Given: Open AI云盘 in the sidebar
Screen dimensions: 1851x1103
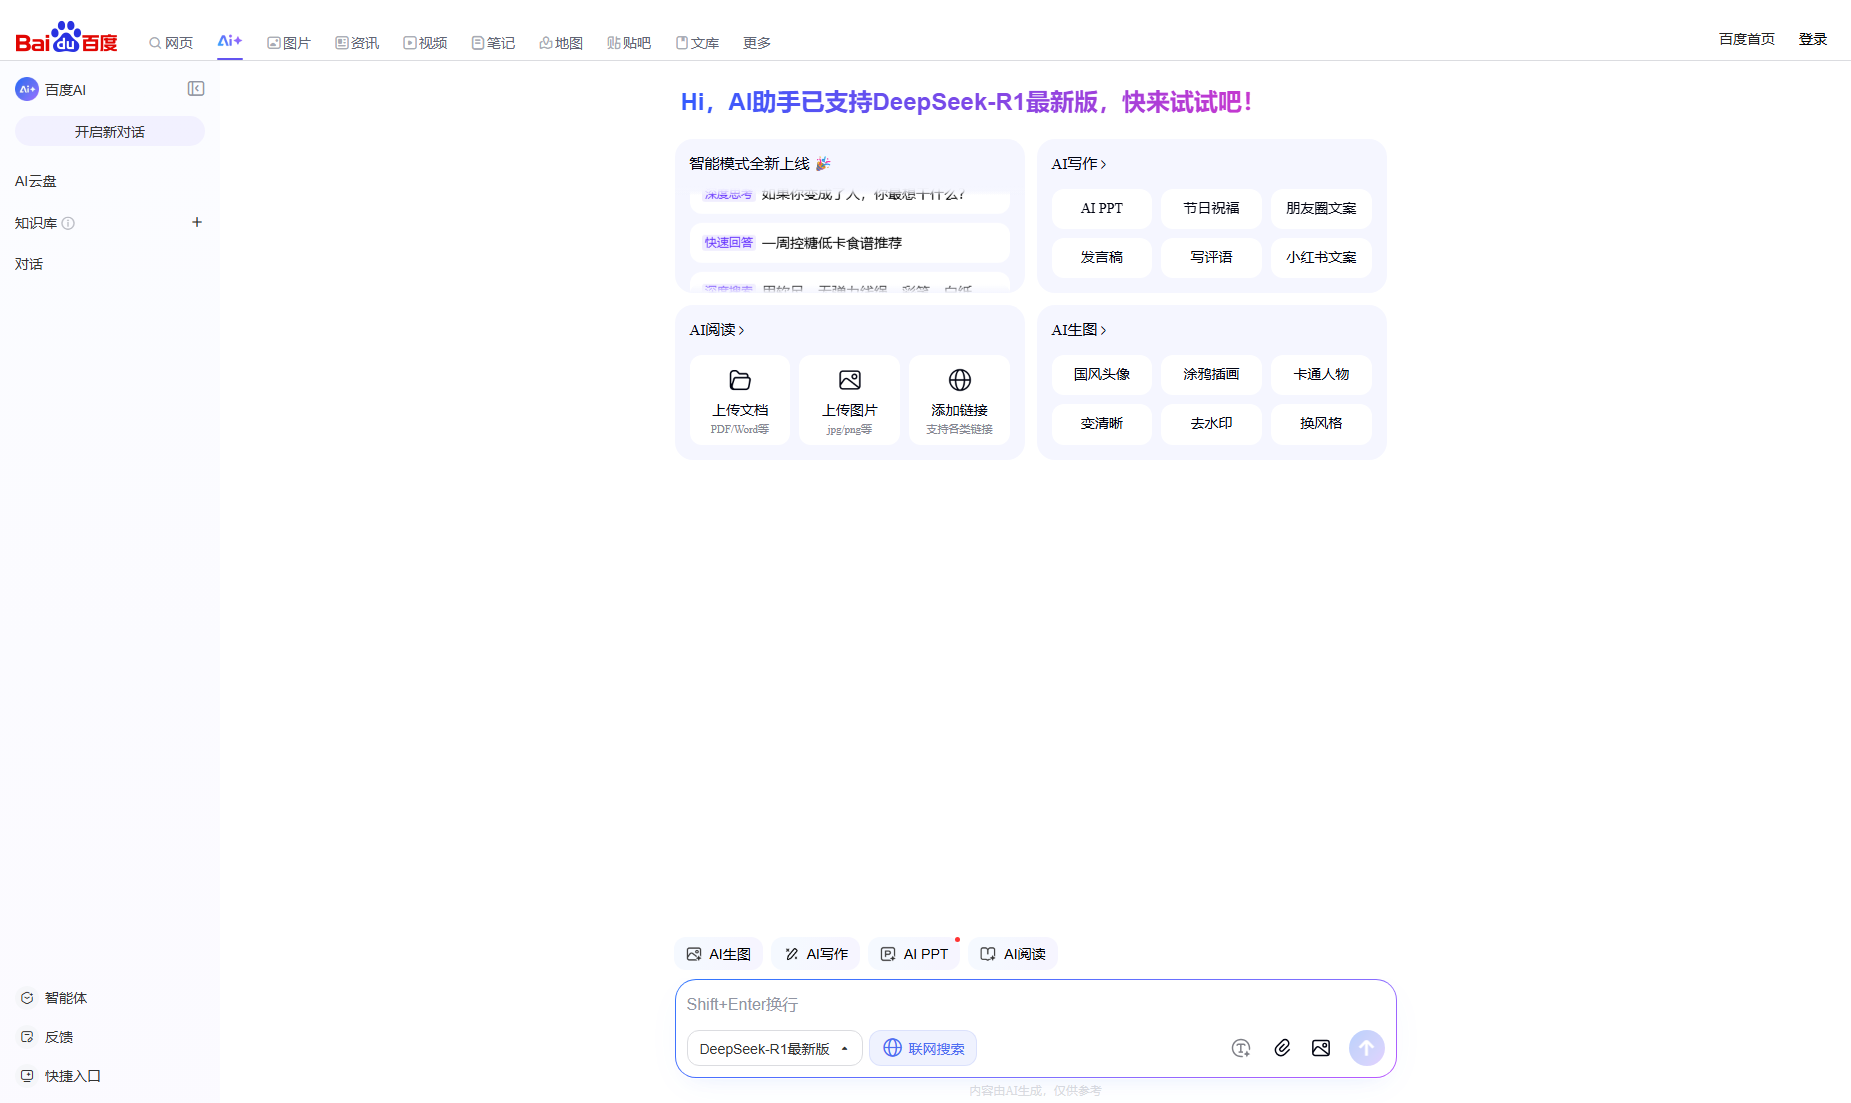Looking at the screenshot, I should click(36, 181).
